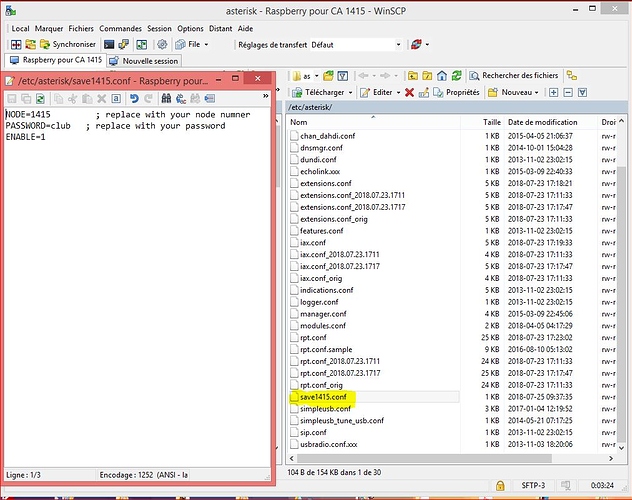The height and width of the screenshot is (500, 632).
Task: Click the rename file icon
Action: point(424,93)
